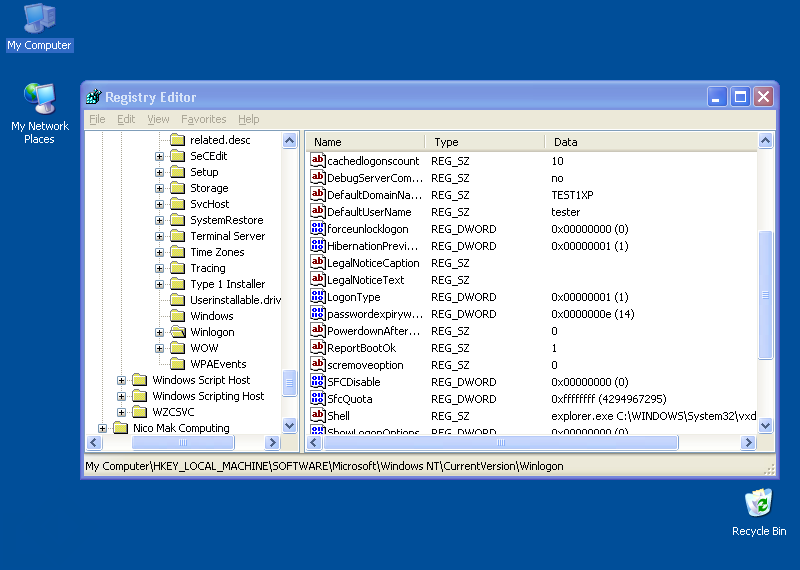This screenshot has height=570, width=800.
Task: Click the LogonType DWORD icon
Action: (317, 296)
